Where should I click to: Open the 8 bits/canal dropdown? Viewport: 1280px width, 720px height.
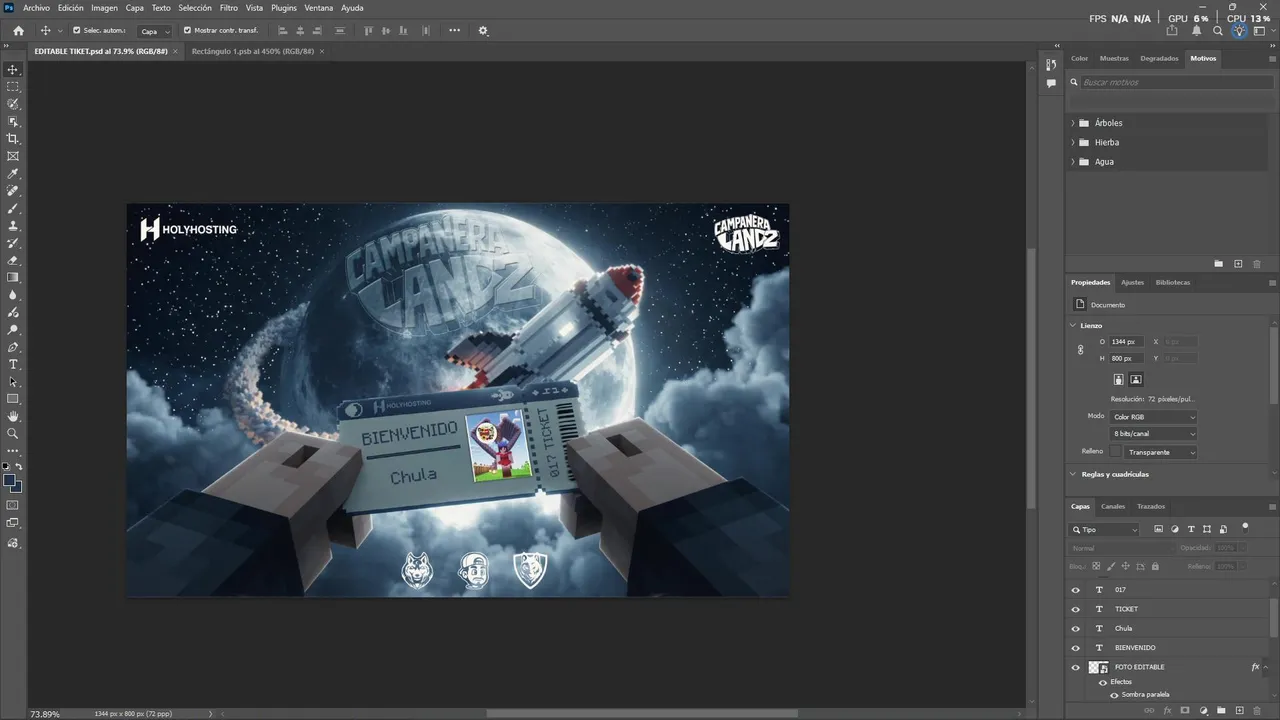click(1153, 434)
